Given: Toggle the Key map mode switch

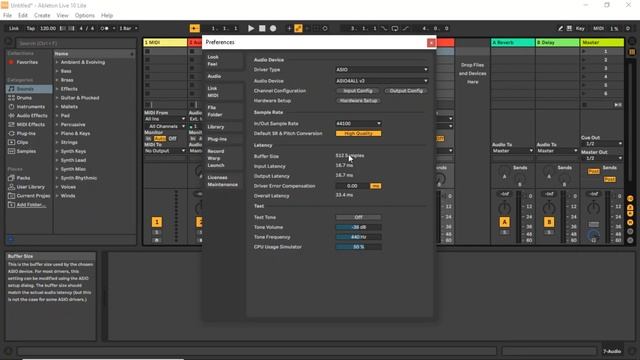Looking at the screenshot, I should pyautogui.click(x=580, y=29).
